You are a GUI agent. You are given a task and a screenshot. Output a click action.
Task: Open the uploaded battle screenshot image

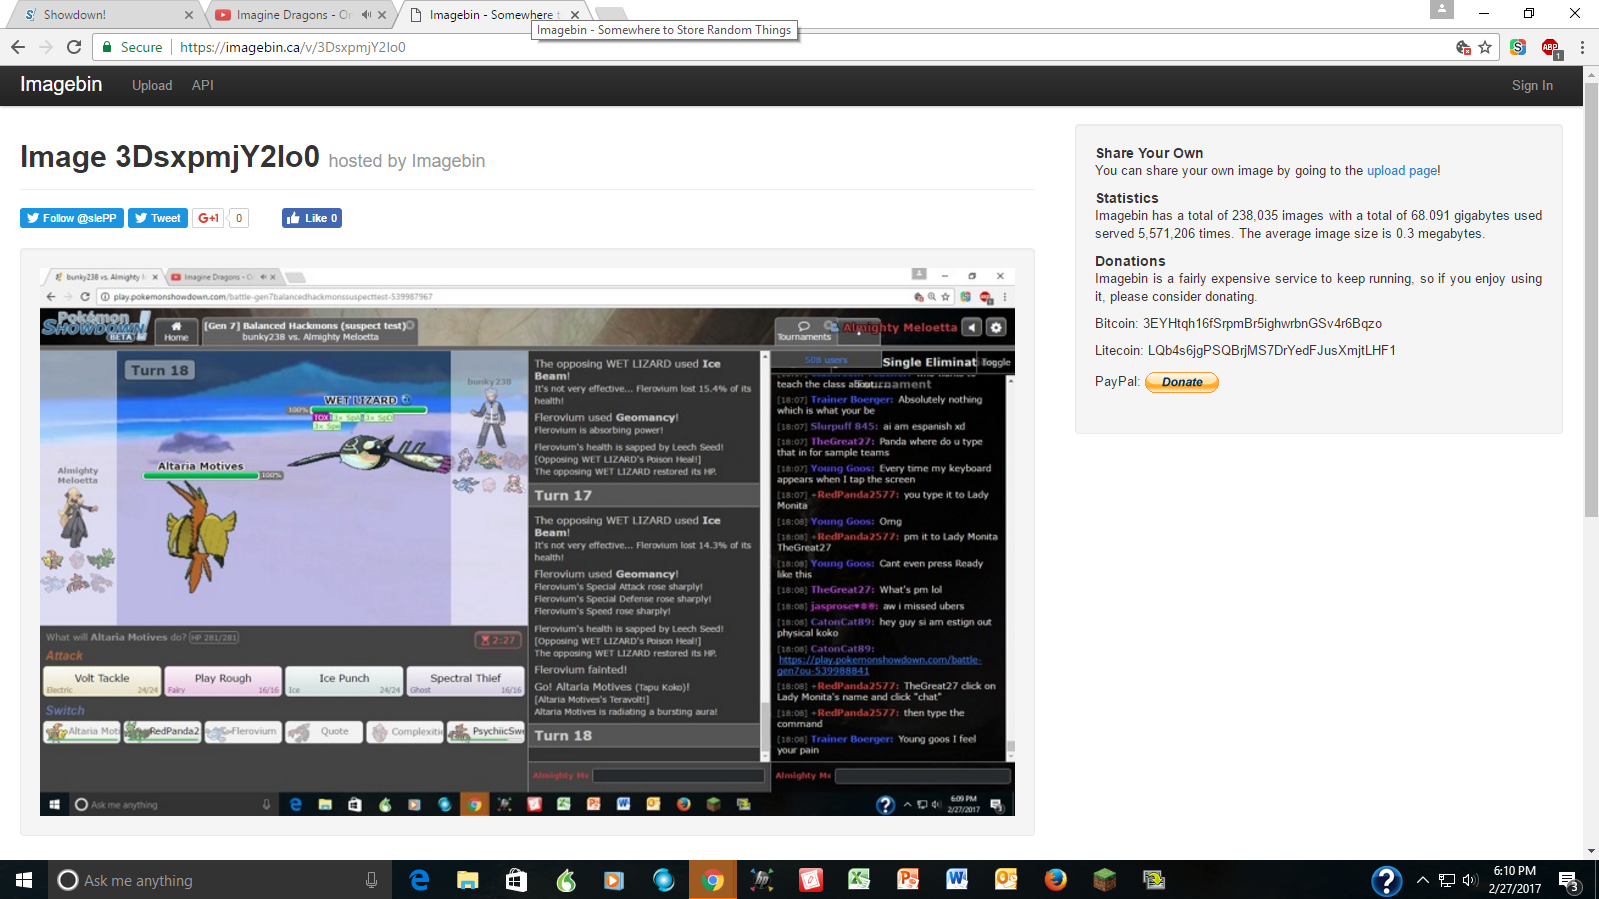[x=527, y=541]
